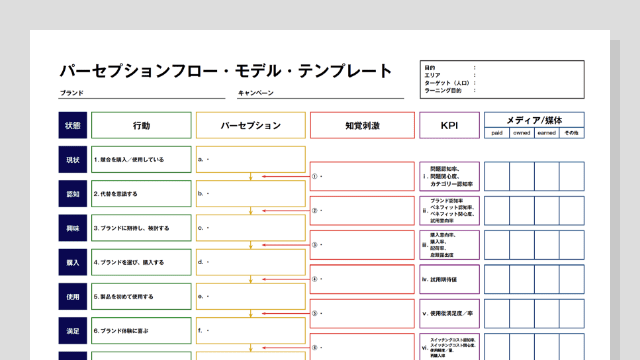Click stimulus box ②
Screen dimensions: 640x360
[x=362, y=211]
